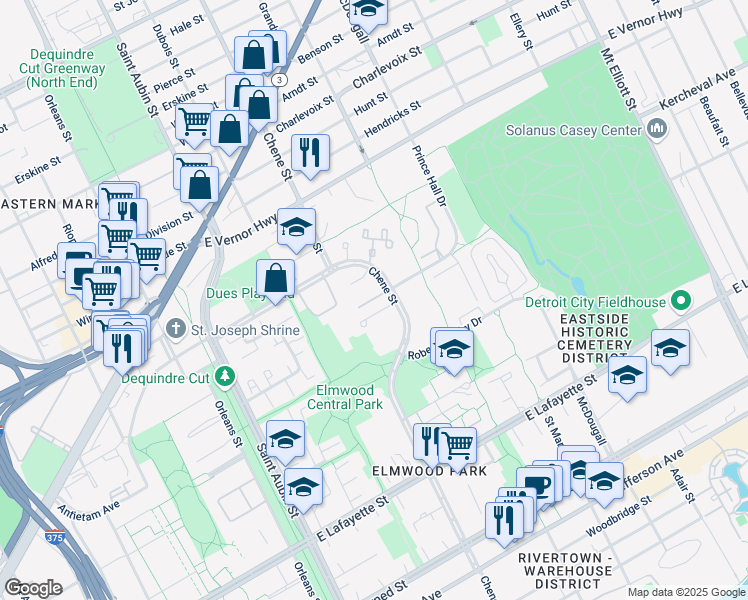Image resolution: width=748 pixels, height=600 pixels.
Task: Click the Mt Elliott St street label
Action: click(x=619, y=79)
